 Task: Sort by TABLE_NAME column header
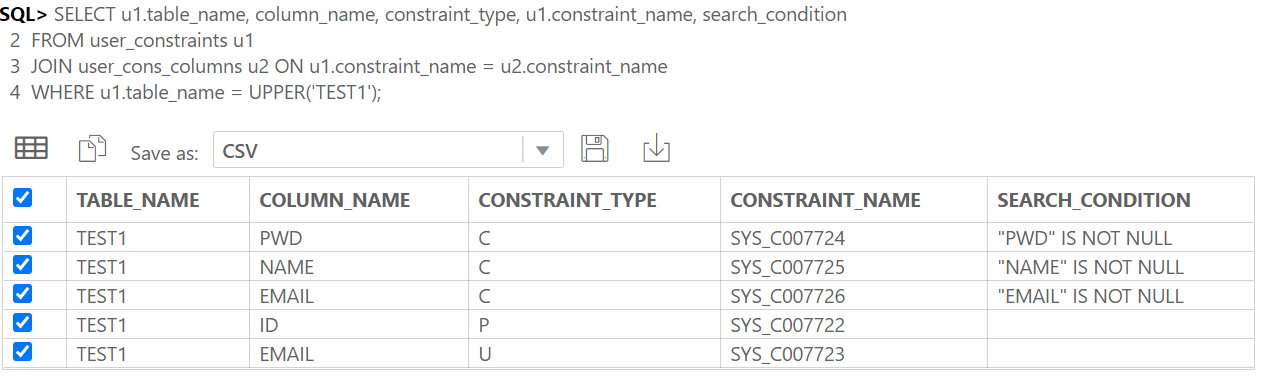[x=138, y=200]
